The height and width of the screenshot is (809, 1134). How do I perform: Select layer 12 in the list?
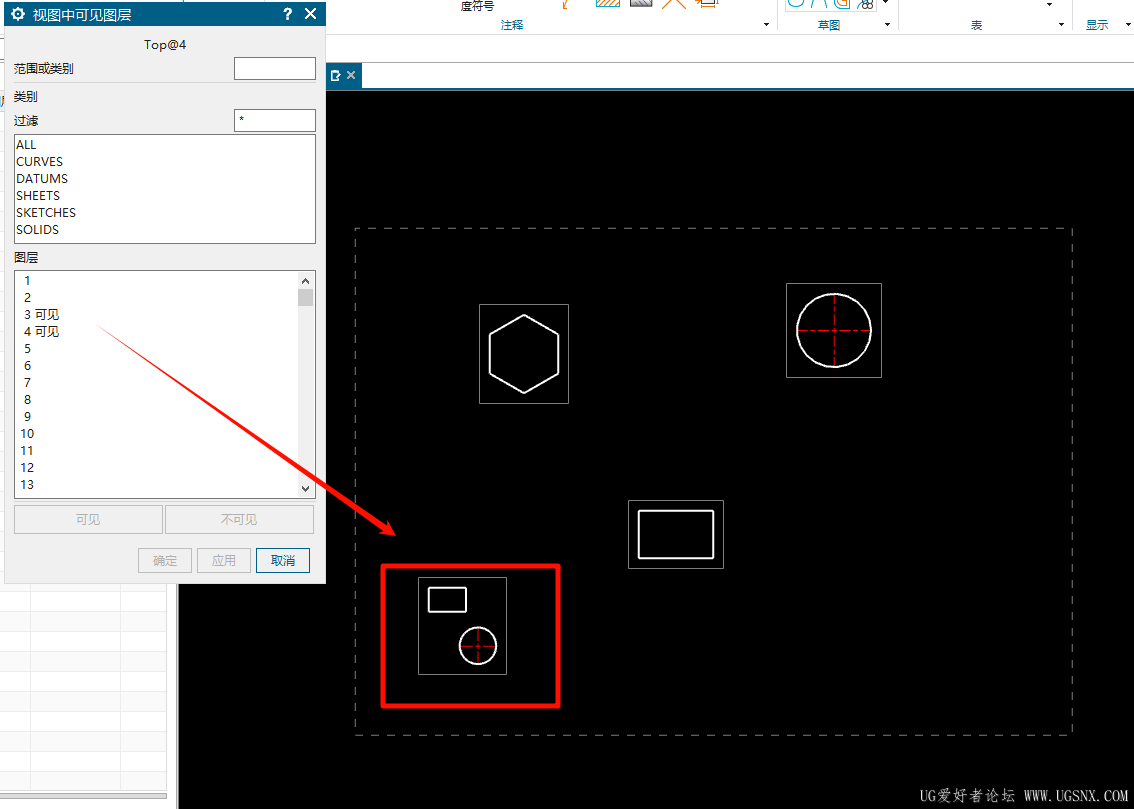pos(155,468)
